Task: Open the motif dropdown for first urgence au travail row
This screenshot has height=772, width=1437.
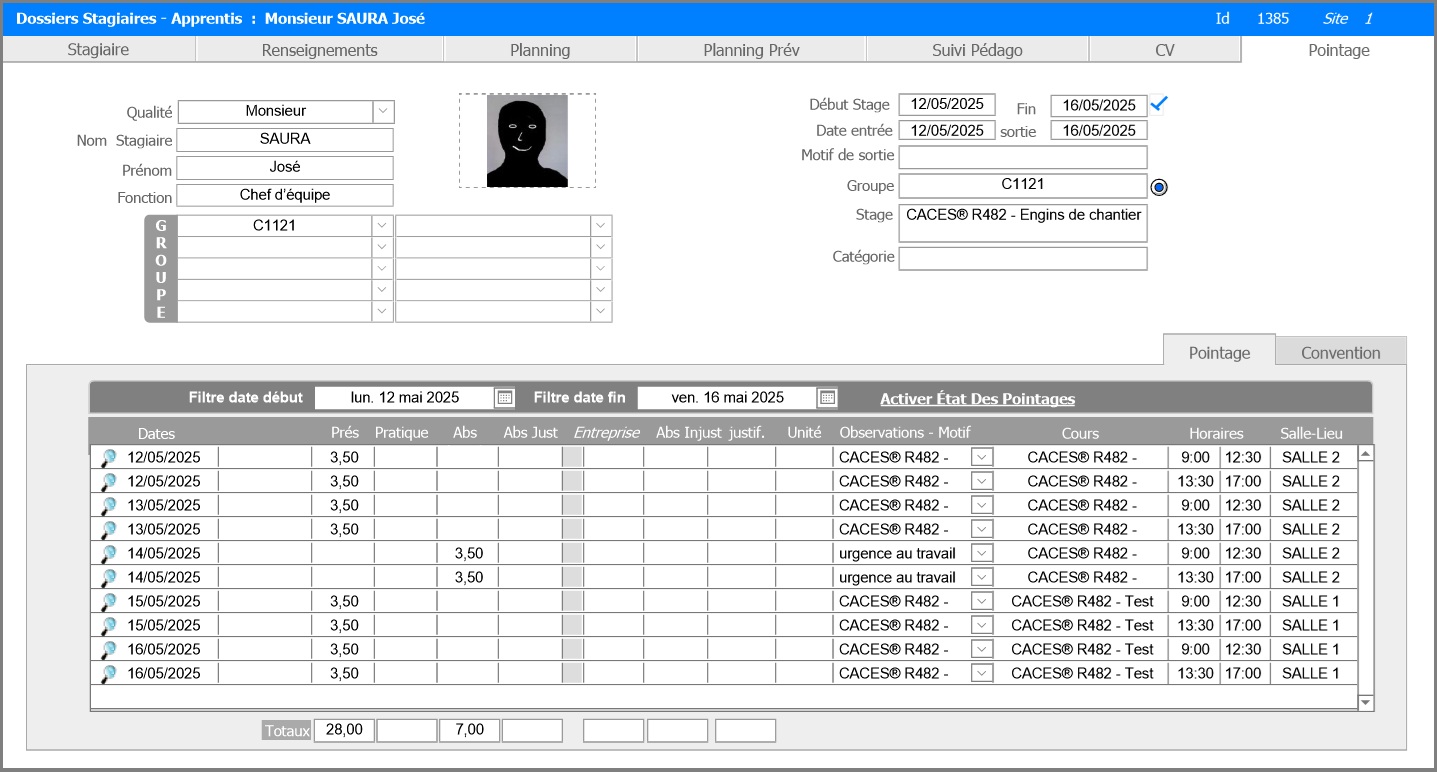Action: click(982, 554)
